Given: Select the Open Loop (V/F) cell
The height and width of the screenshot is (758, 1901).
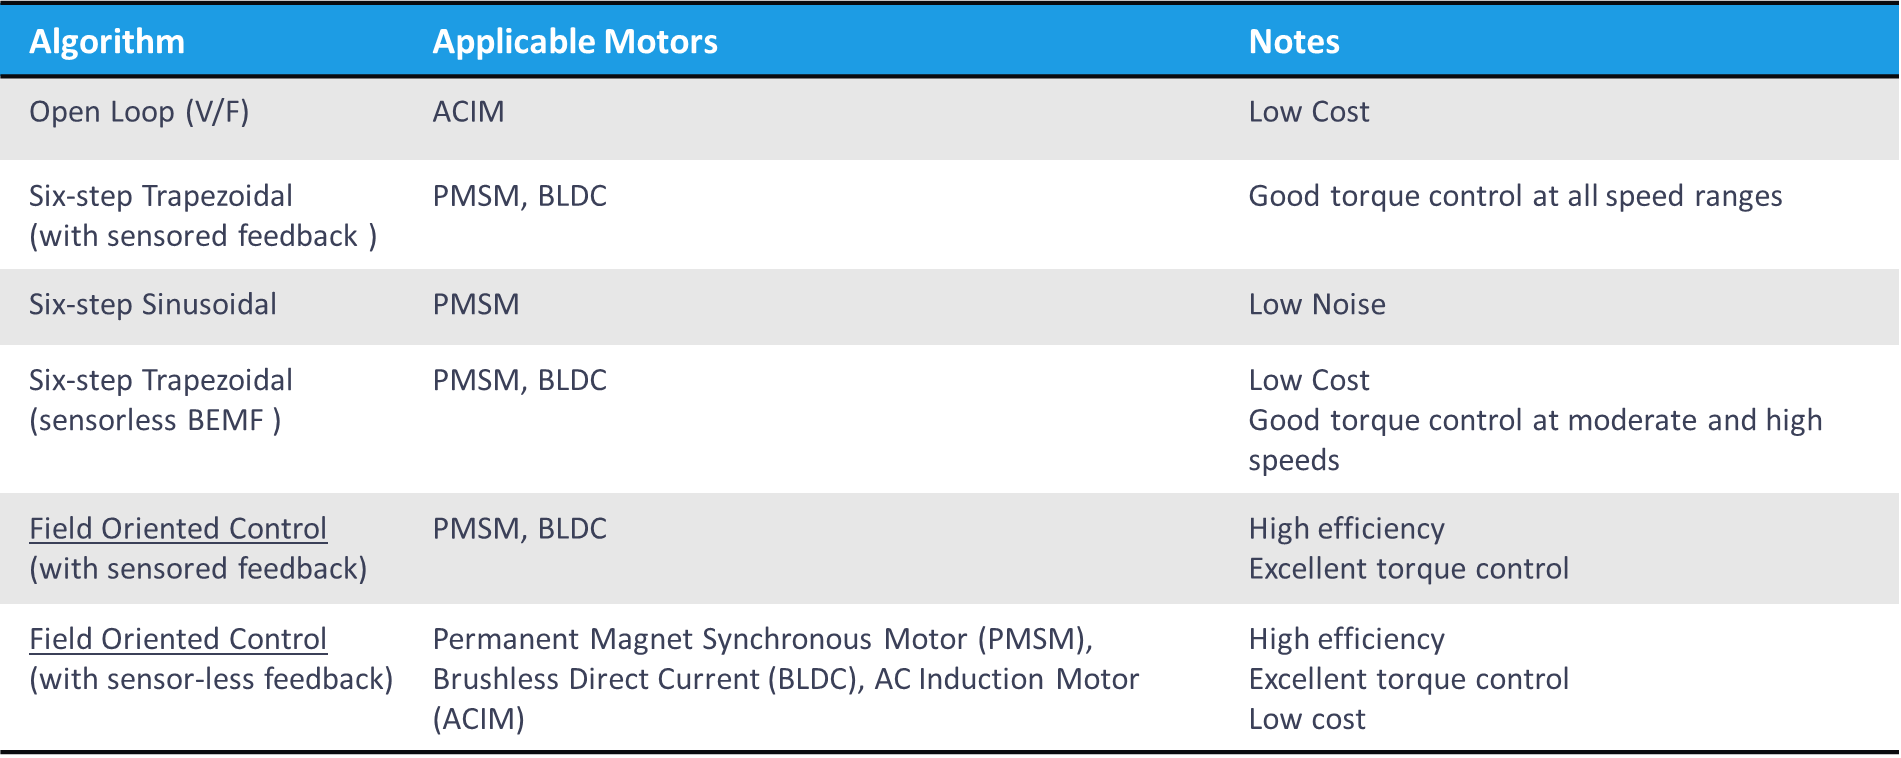Looking at the screenshot, I should click(139, 111).
